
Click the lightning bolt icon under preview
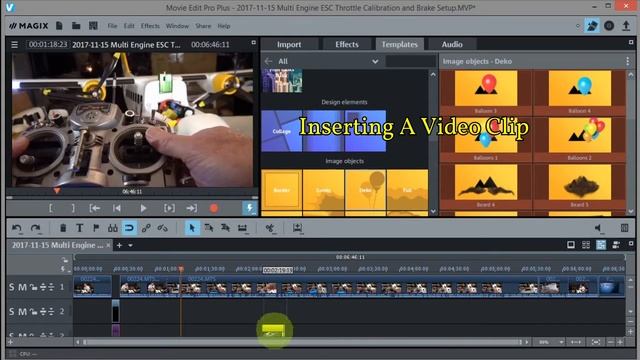coord(250,208)
